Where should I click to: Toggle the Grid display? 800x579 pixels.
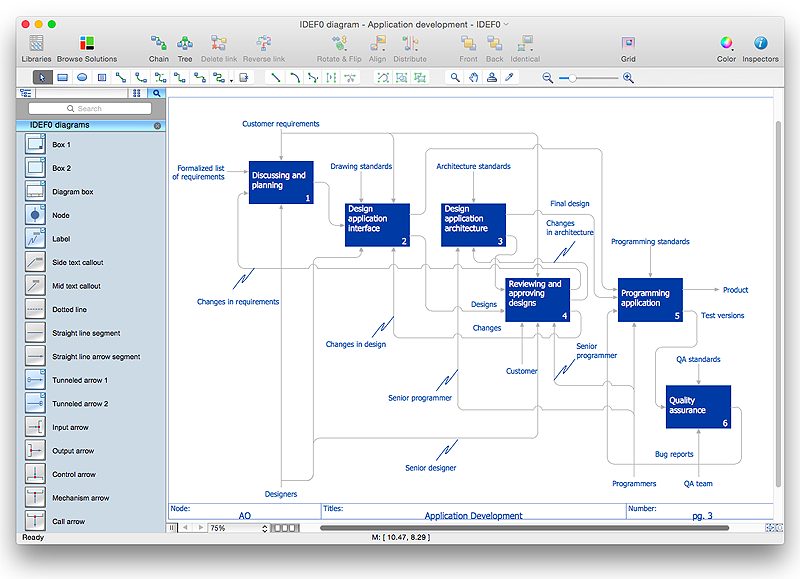tap(628, 44)
